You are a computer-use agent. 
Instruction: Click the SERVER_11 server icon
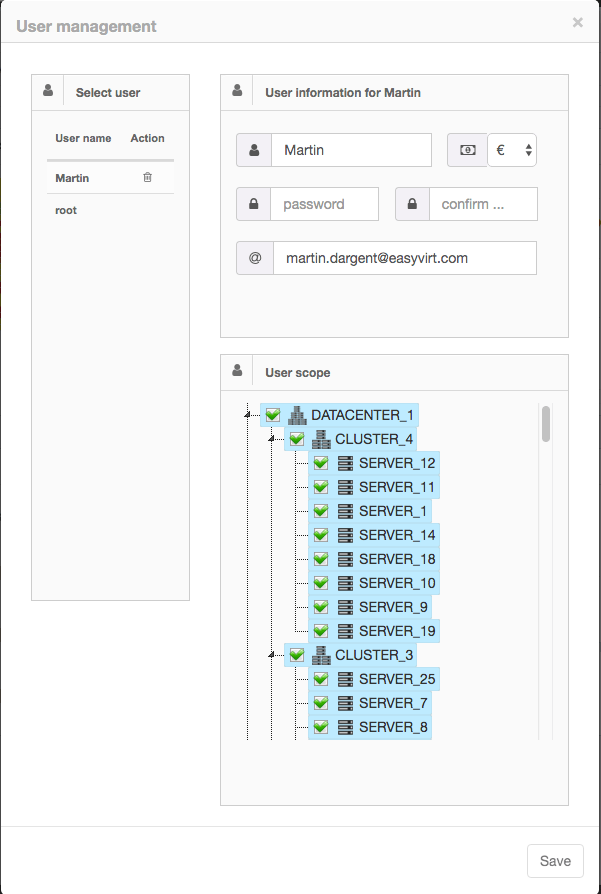point(345,487)
